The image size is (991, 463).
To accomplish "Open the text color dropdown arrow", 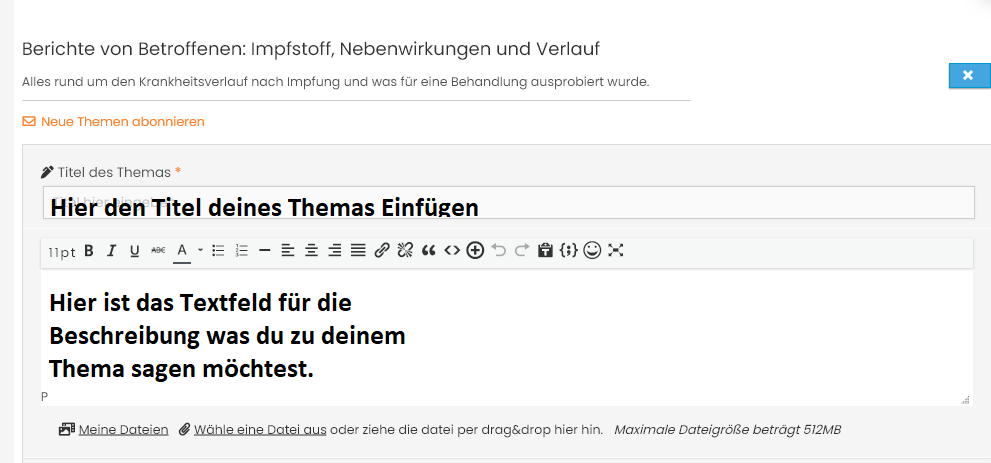I will click(x=200, y=251).
